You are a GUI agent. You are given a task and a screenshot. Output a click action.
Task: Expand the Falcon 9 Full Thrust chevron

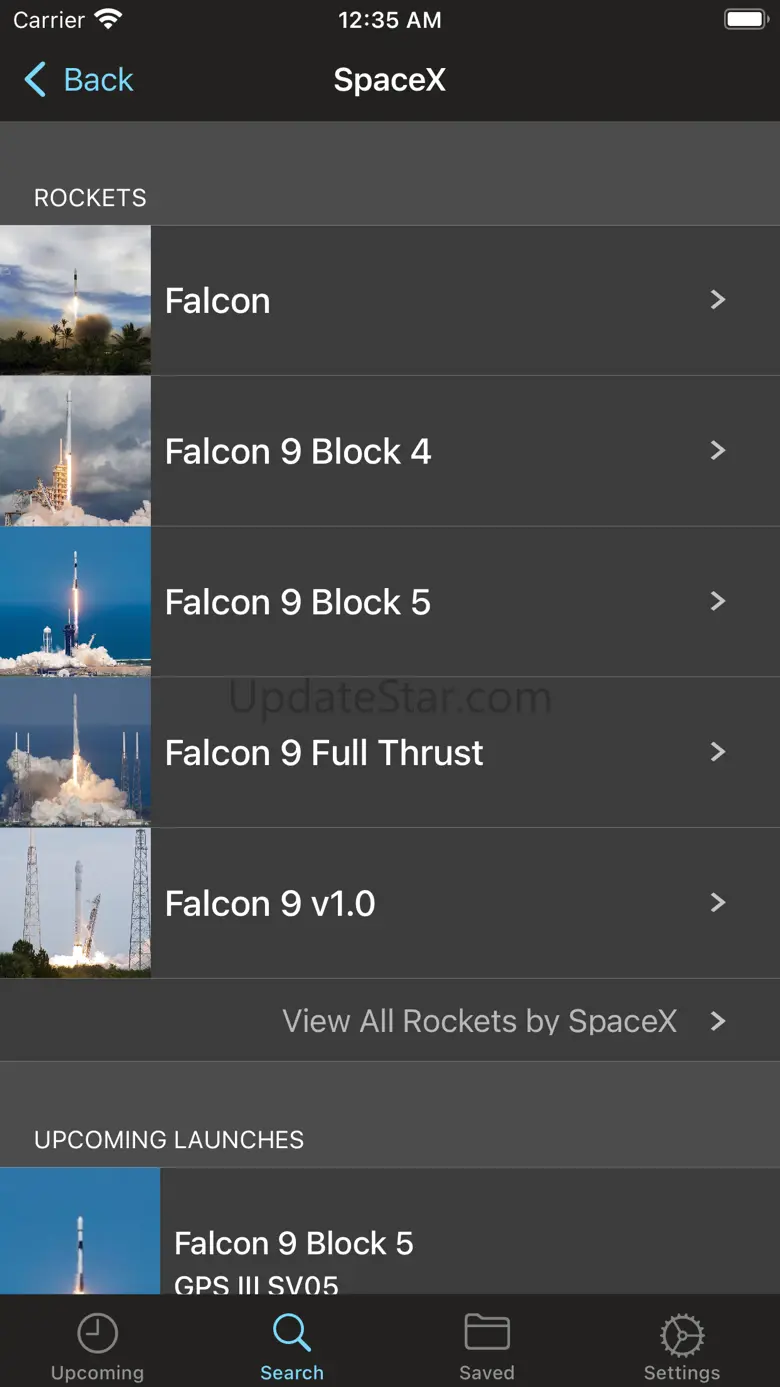point(717,752)
